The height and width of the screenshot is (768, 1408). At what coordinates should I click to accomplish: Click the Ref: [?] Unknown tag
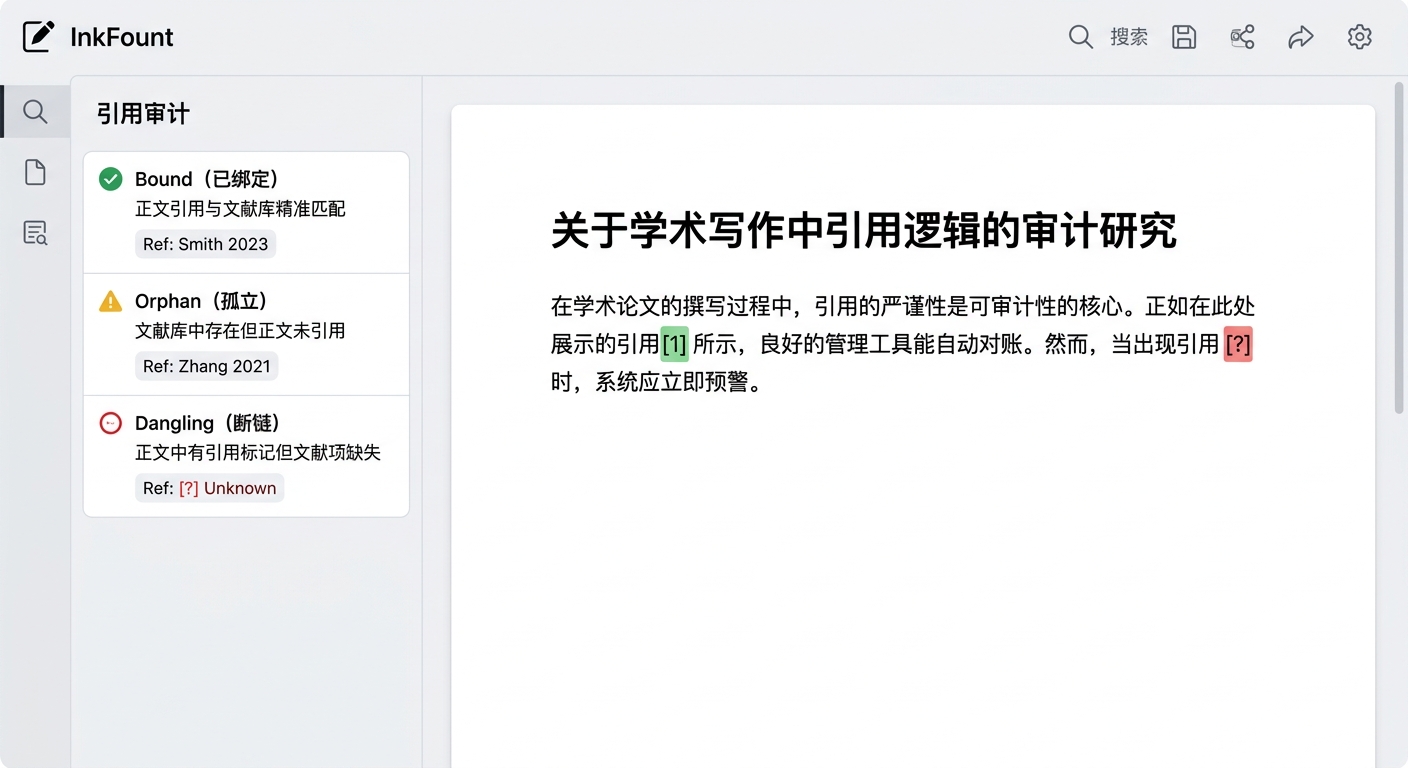tap(209, 488)
